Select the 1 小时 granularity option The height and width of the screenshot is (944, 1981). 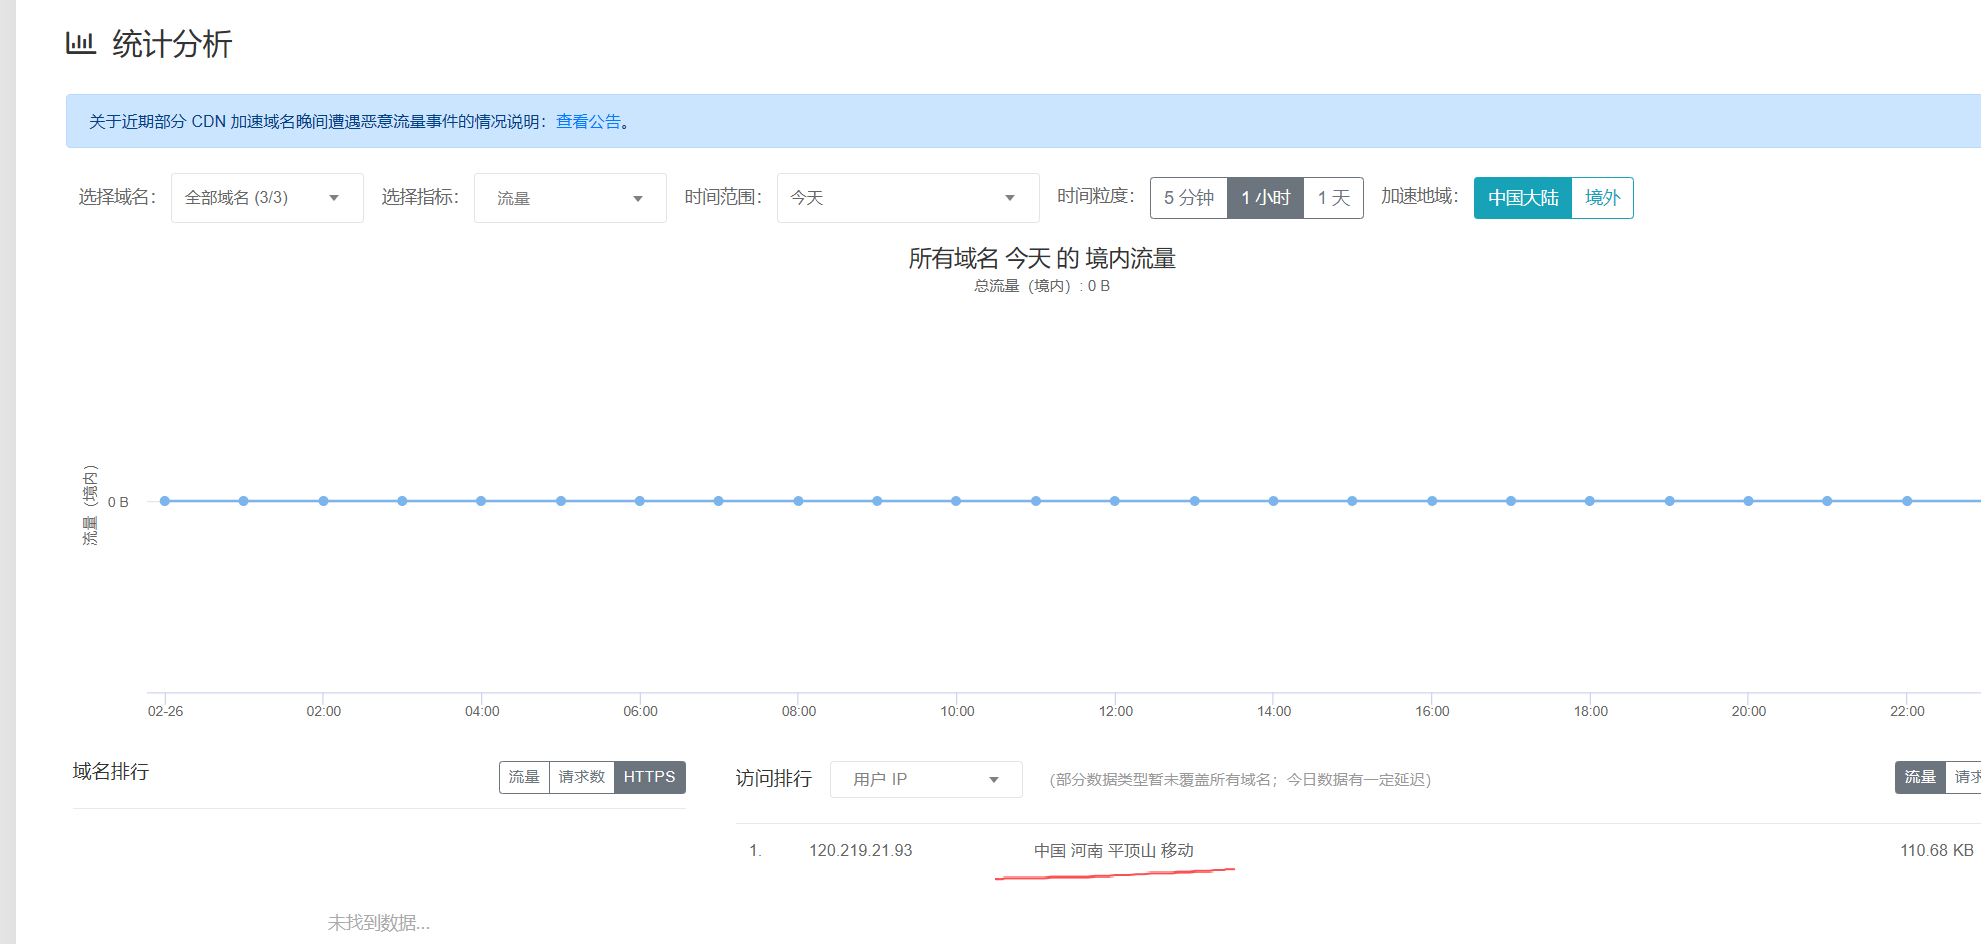pos(1265,198)
